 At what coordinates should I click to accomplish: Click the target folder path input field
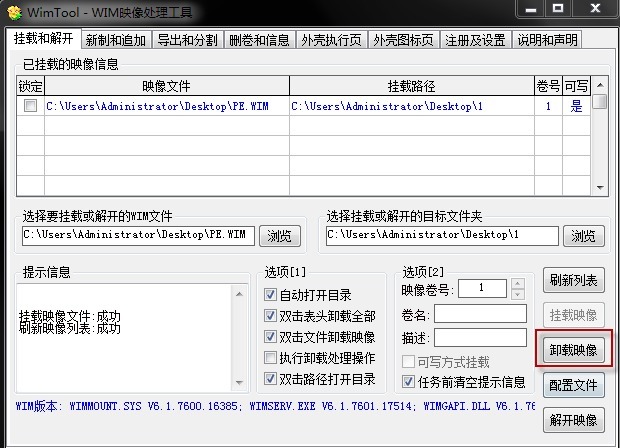(442, 235)
